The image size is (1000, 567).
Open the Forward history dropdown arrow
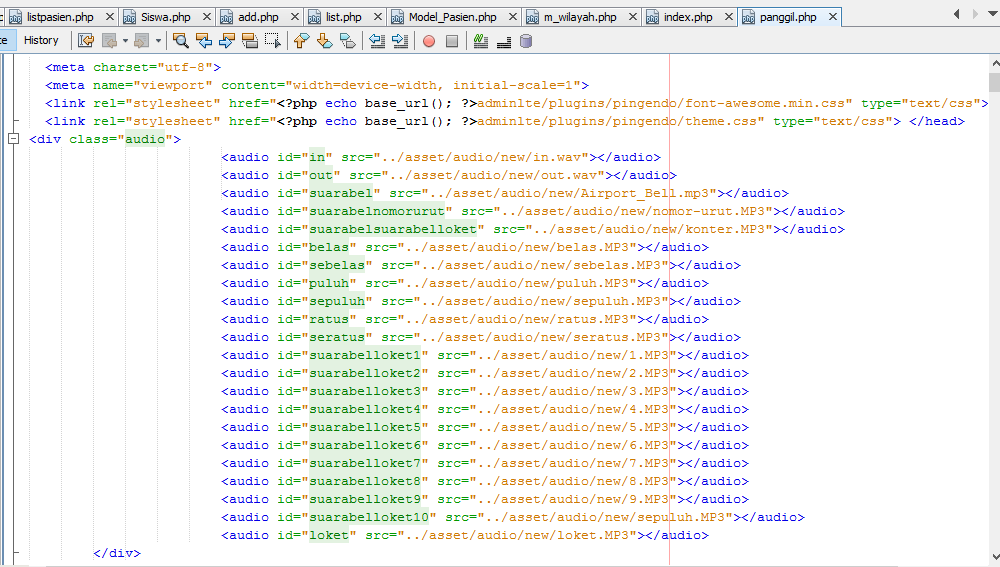pos(158,41)
